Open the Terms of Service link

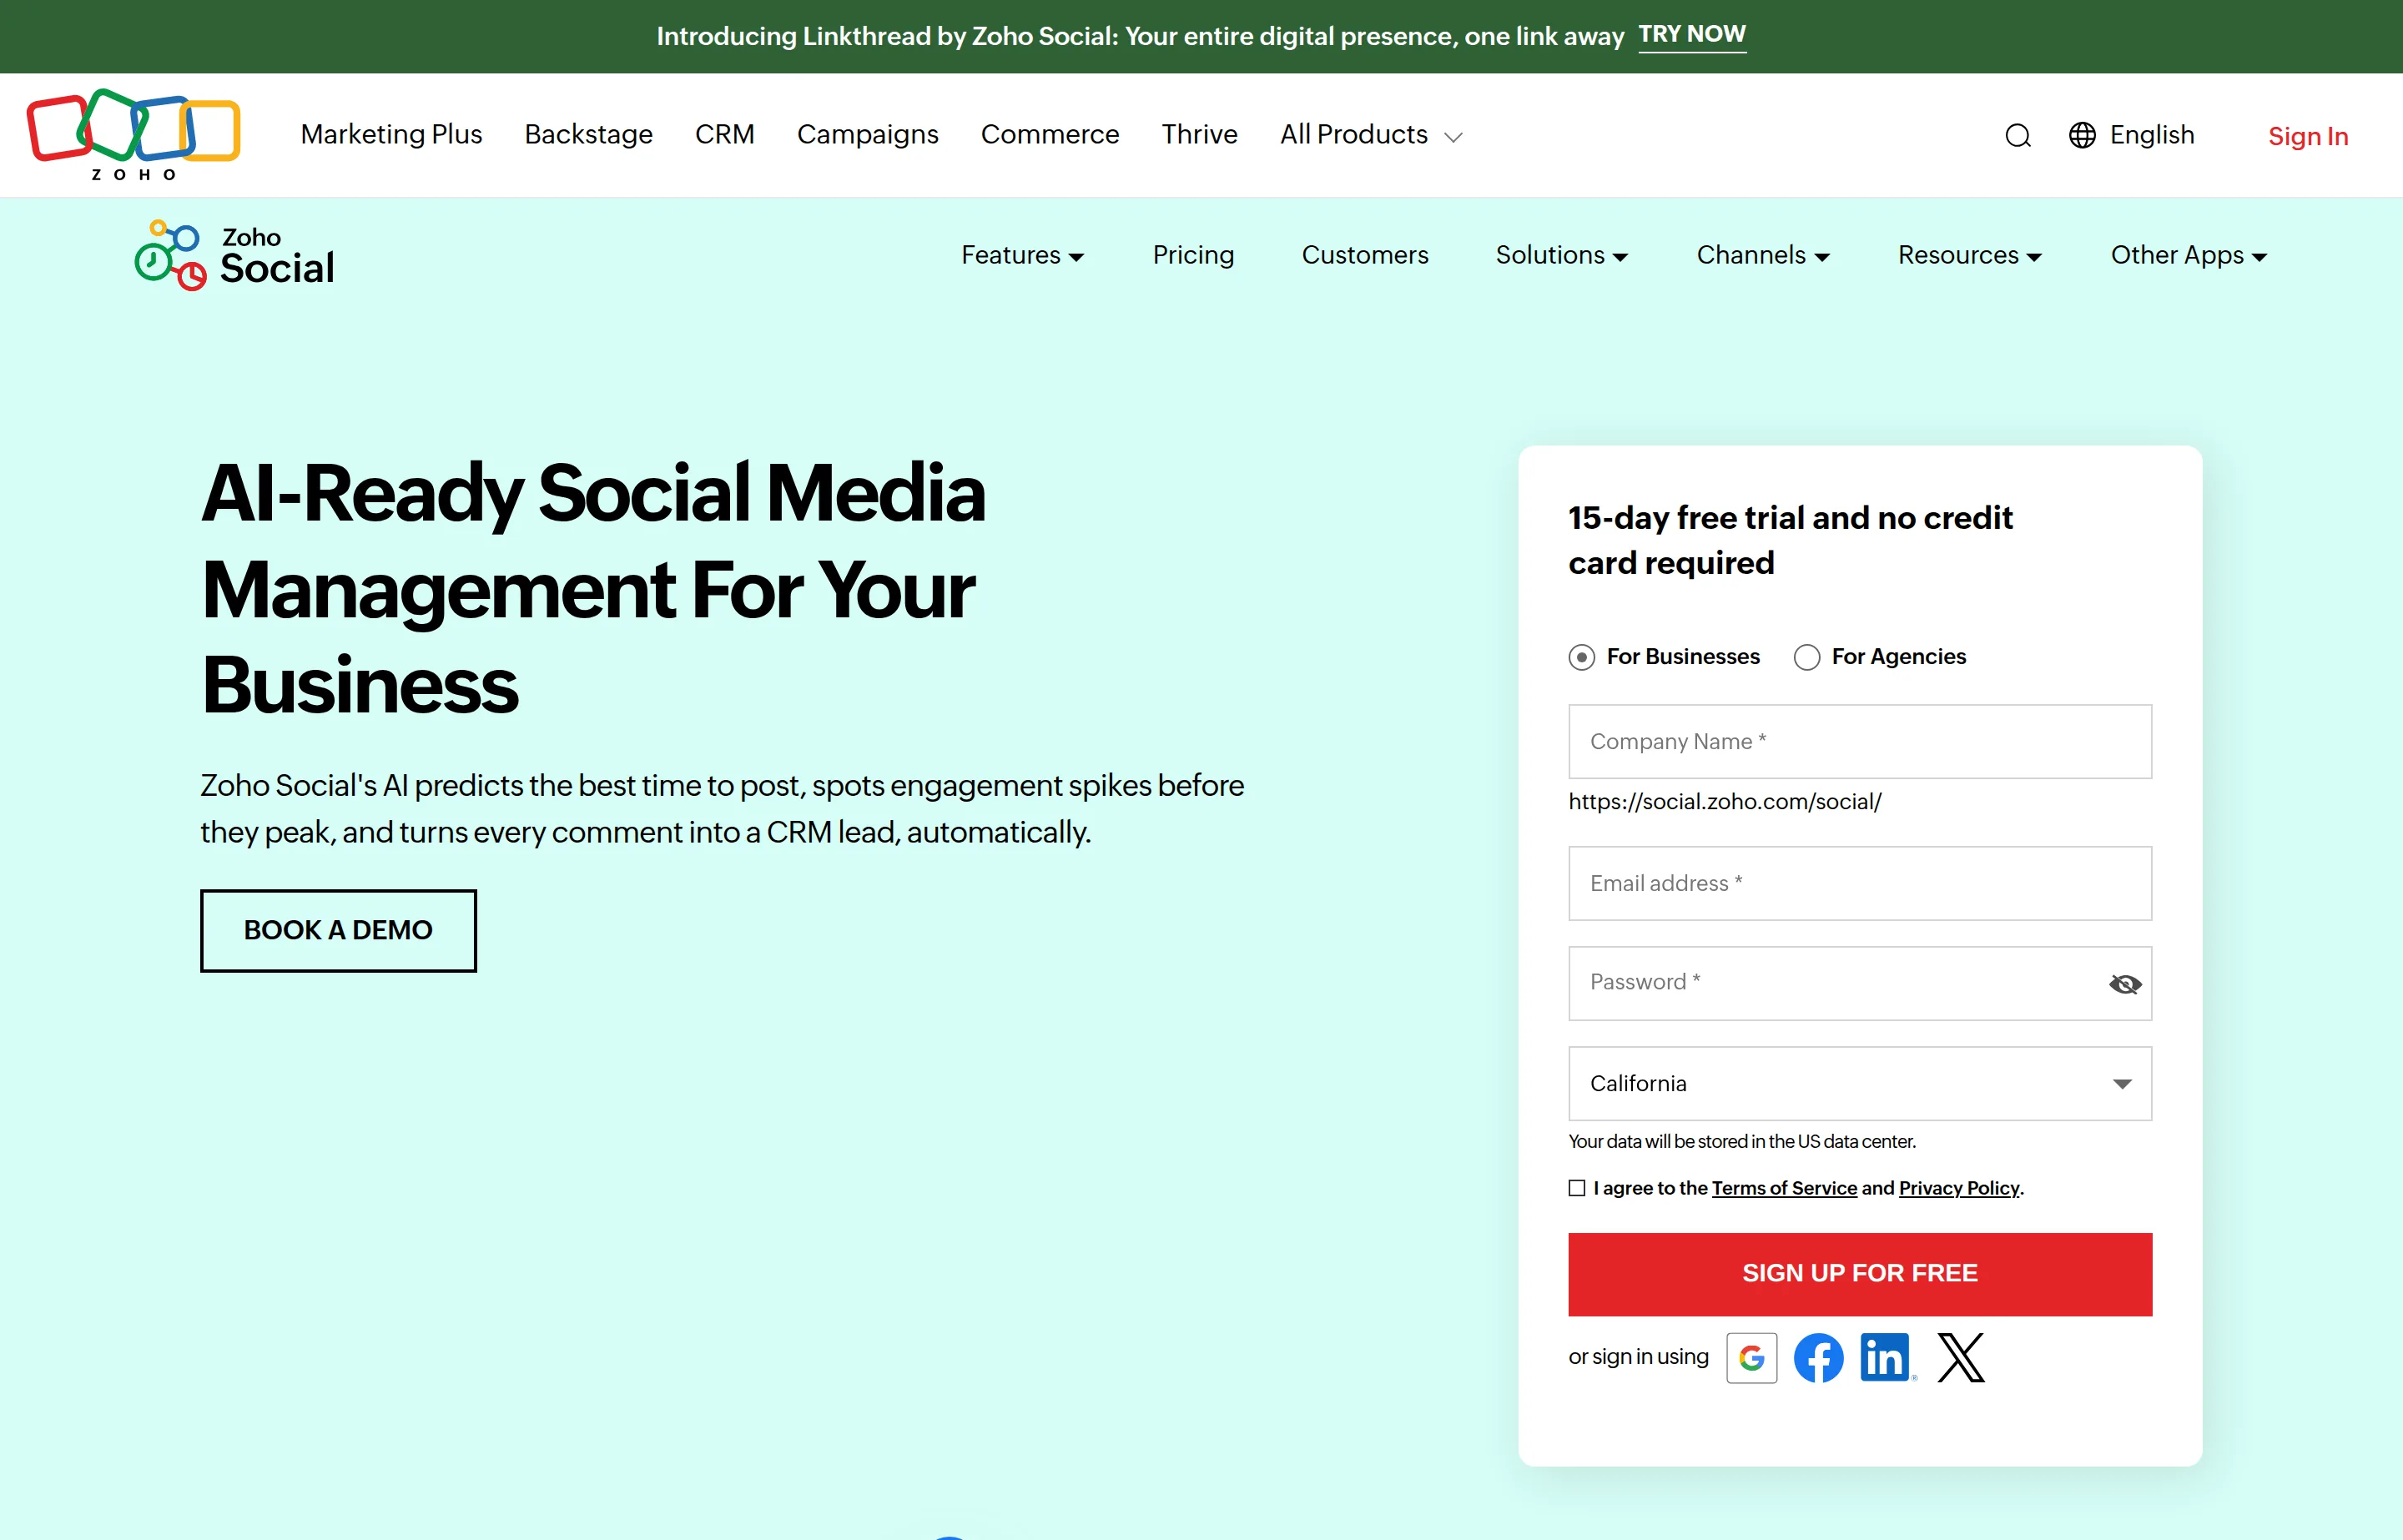point(1783,1188)
